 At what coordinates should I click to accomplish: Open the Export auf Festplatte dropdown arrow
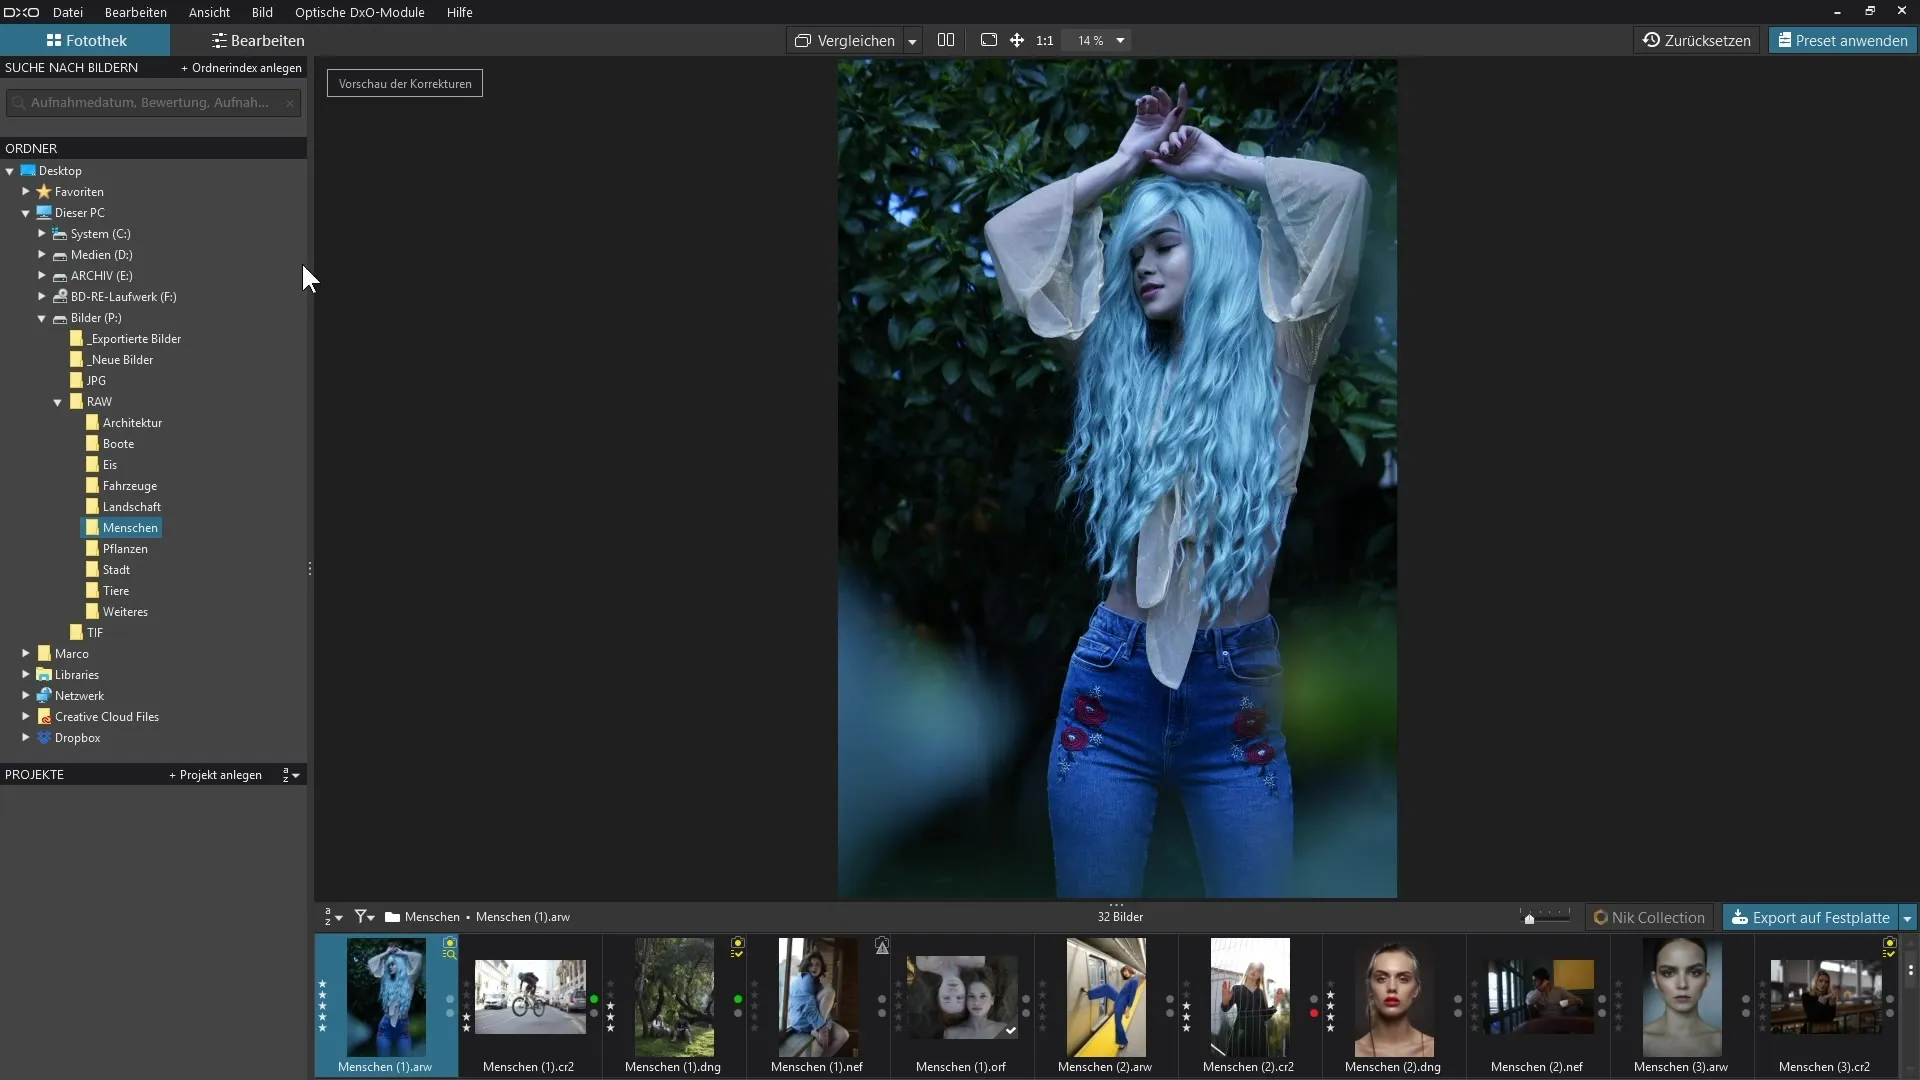coord(1907,918)
